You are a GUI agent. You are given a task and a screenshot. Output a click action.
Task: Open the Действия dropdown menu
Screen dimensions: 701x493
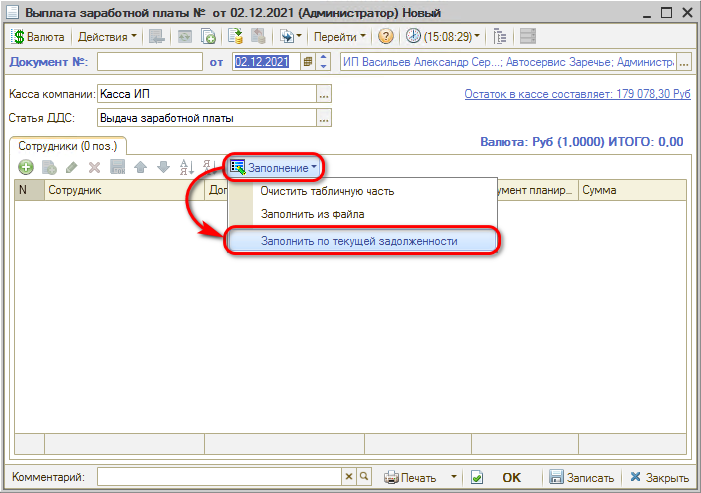[108, 37]
